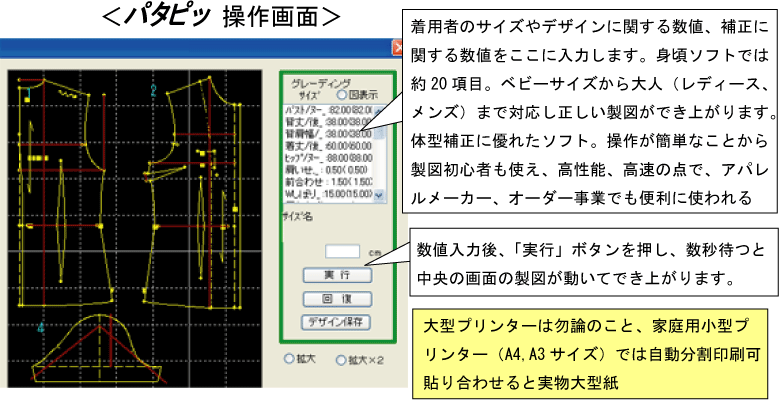Click the list scrollbar down arrow
Screen dimensions: 779x400
[380, 196]
